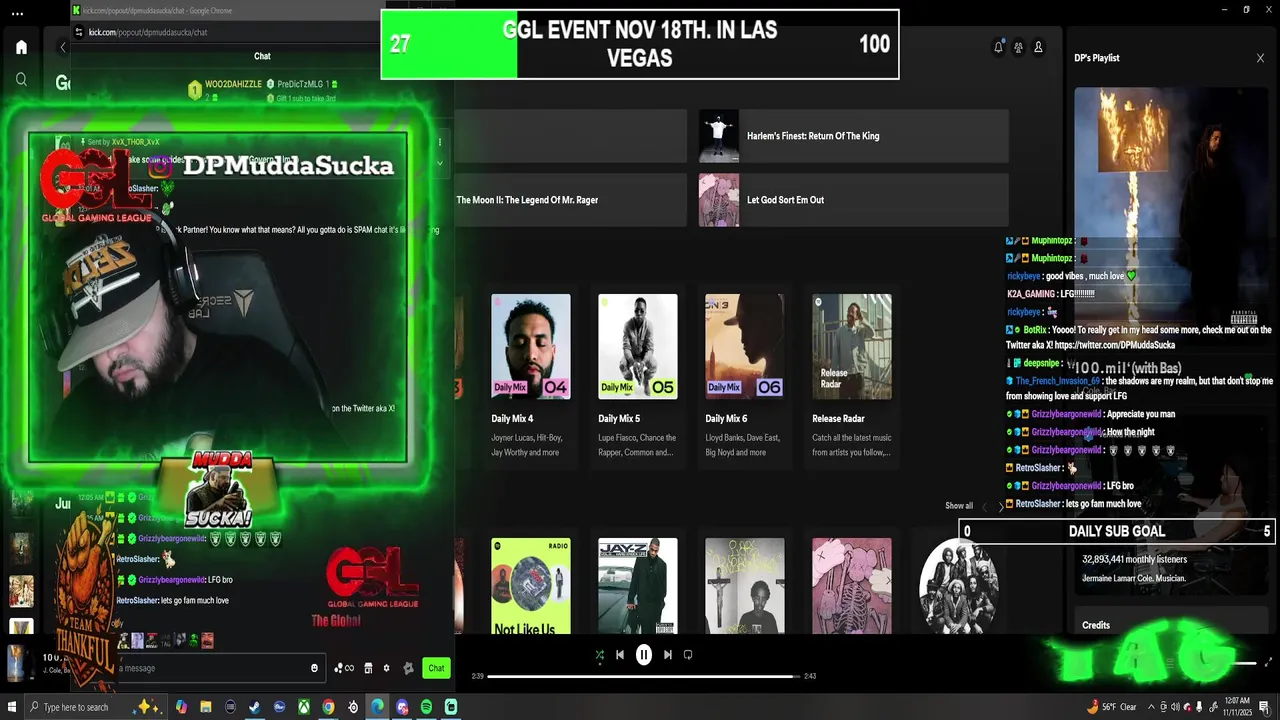Open the Kick app taskbar icon
This screenshot has height=720, width=1280.
451,707
